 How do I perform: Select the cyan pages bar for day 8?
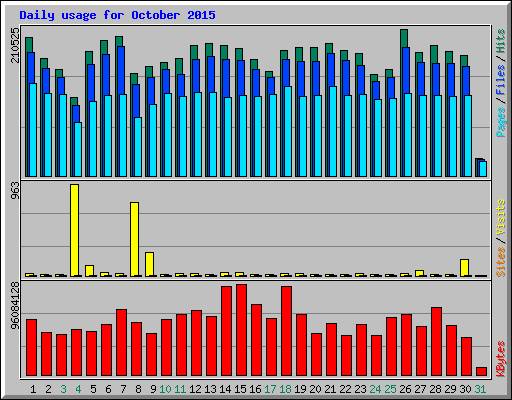[138, 147]
